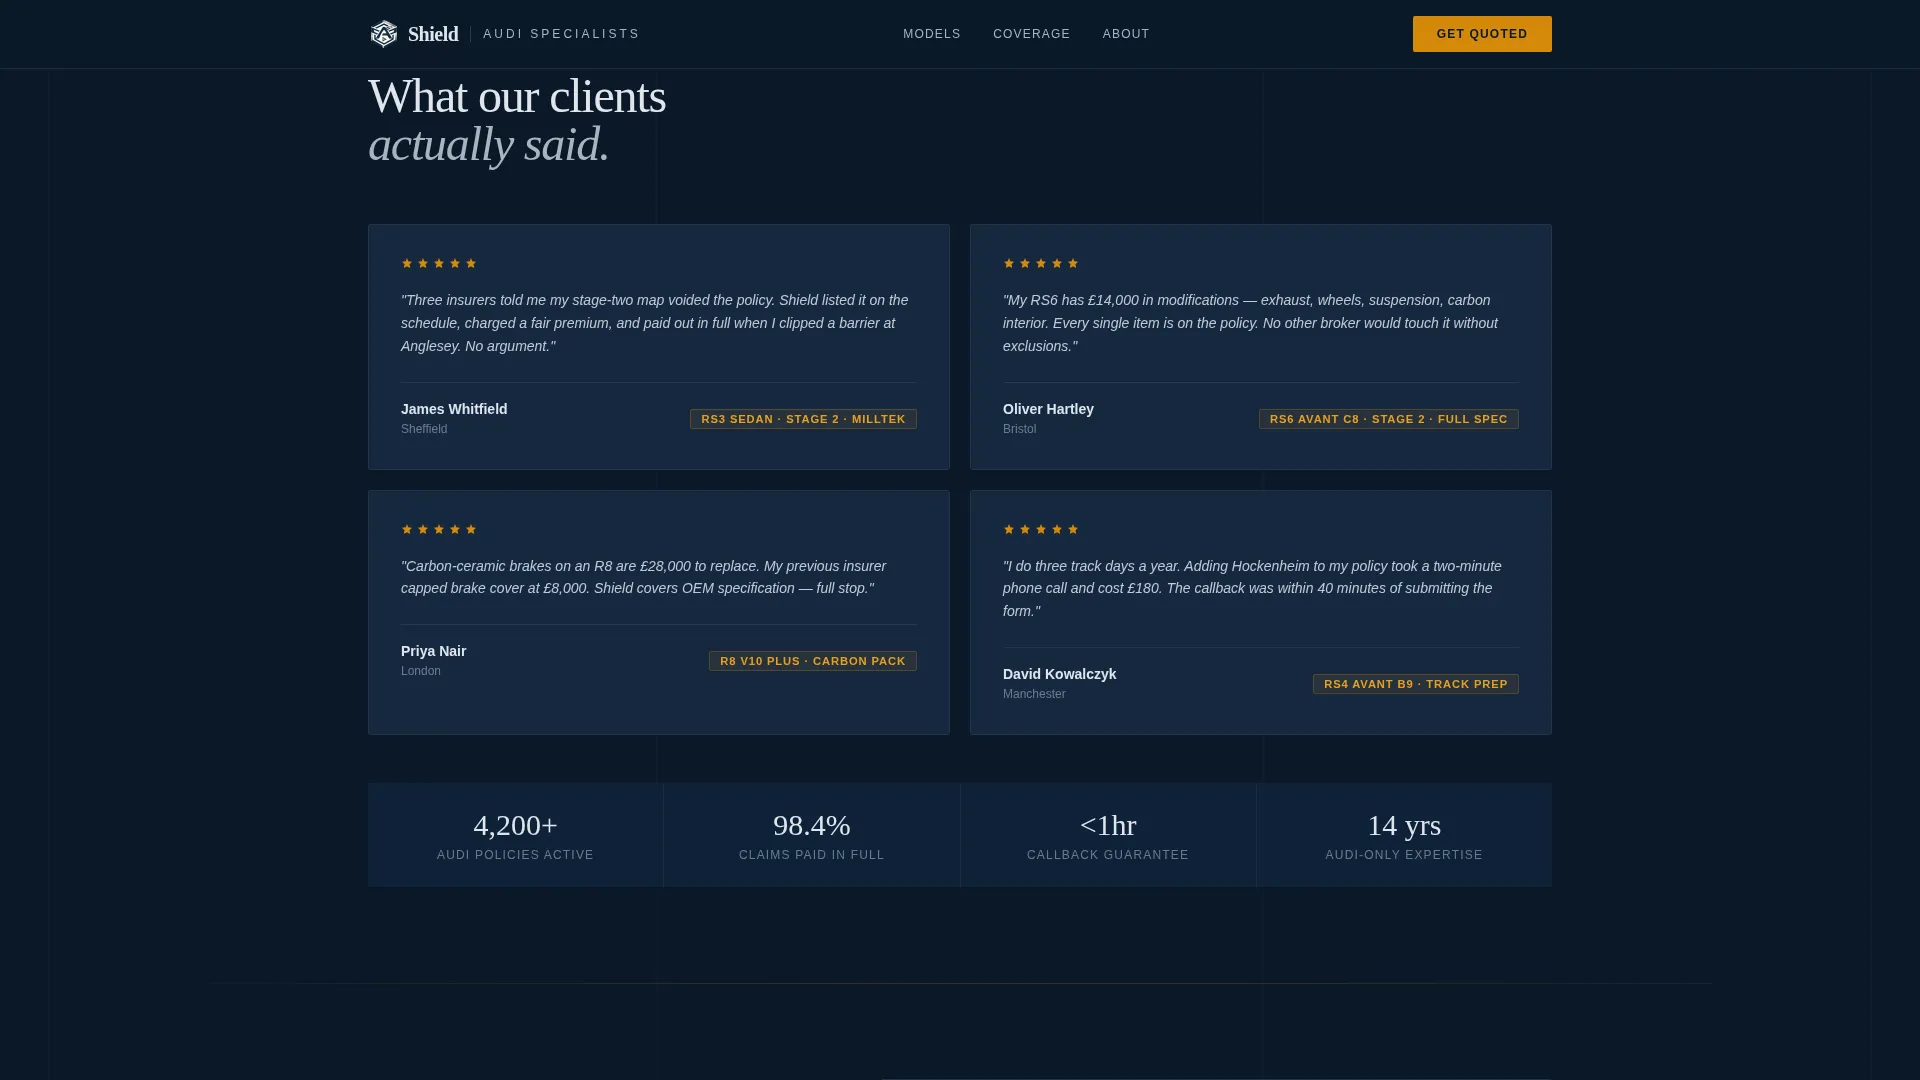Click the Claims Paid In Full label
The height and width of the screenshot is (1080, 1920).
tap(812, 855)
